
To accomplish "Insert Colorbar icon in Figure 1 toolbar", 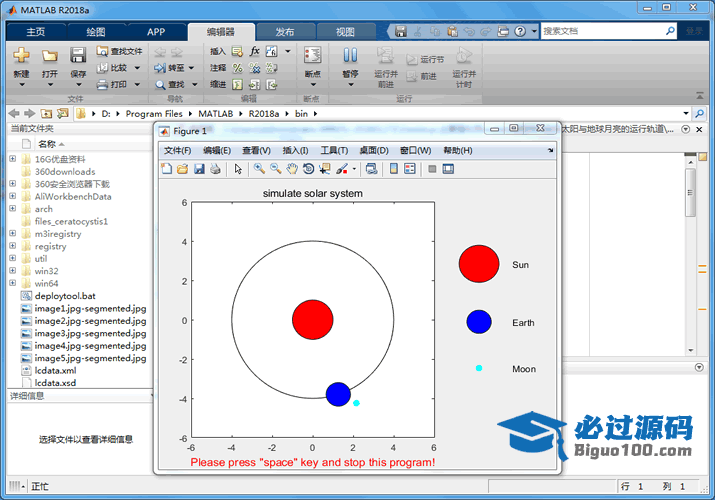I will pos(394,169).
